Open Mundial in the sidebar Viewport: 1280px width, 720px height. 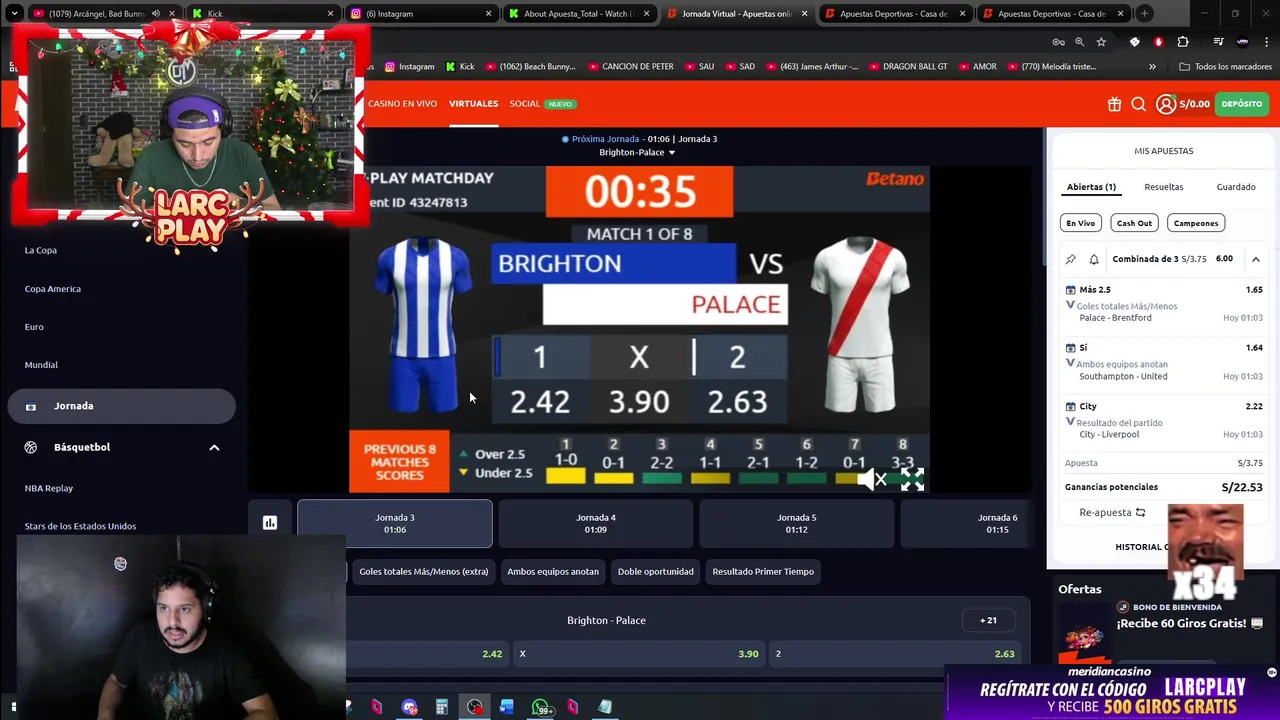[x=41, y=365]
